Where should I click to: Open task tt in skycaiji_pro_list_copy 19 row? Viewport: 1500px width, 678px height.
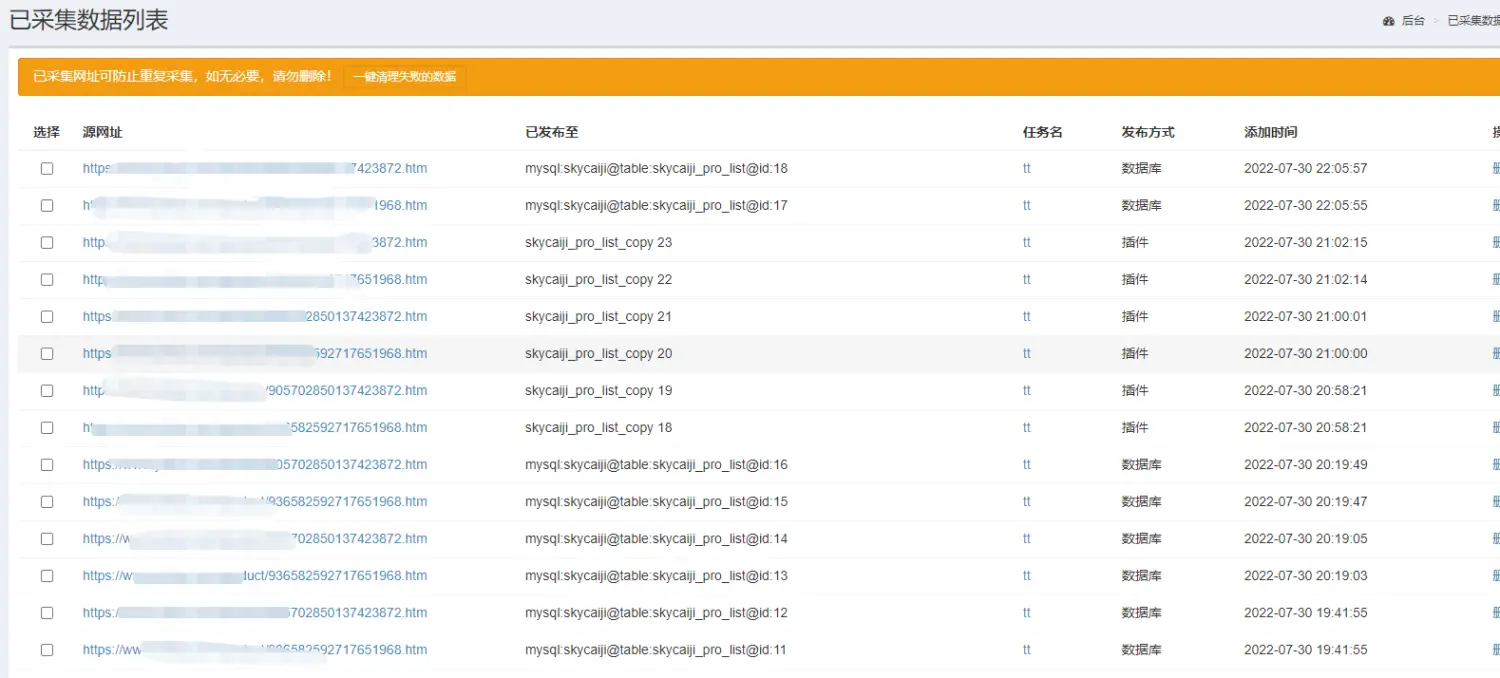click(x=1027, y=391)
